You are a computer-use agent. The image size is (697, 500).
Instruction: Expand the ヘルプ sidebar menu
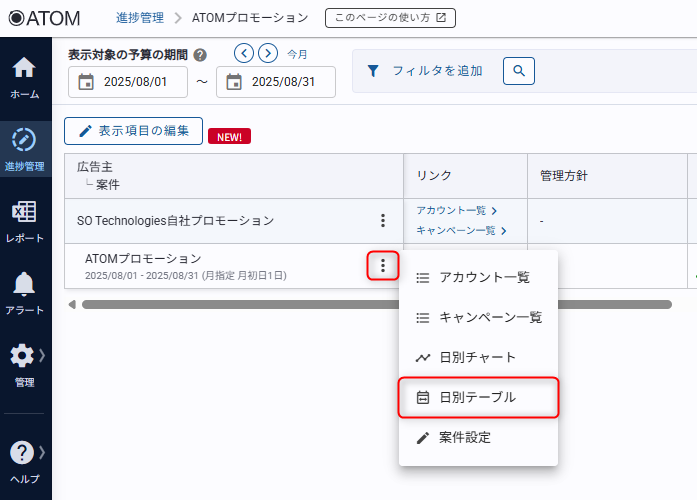click(x=25, y=460)
